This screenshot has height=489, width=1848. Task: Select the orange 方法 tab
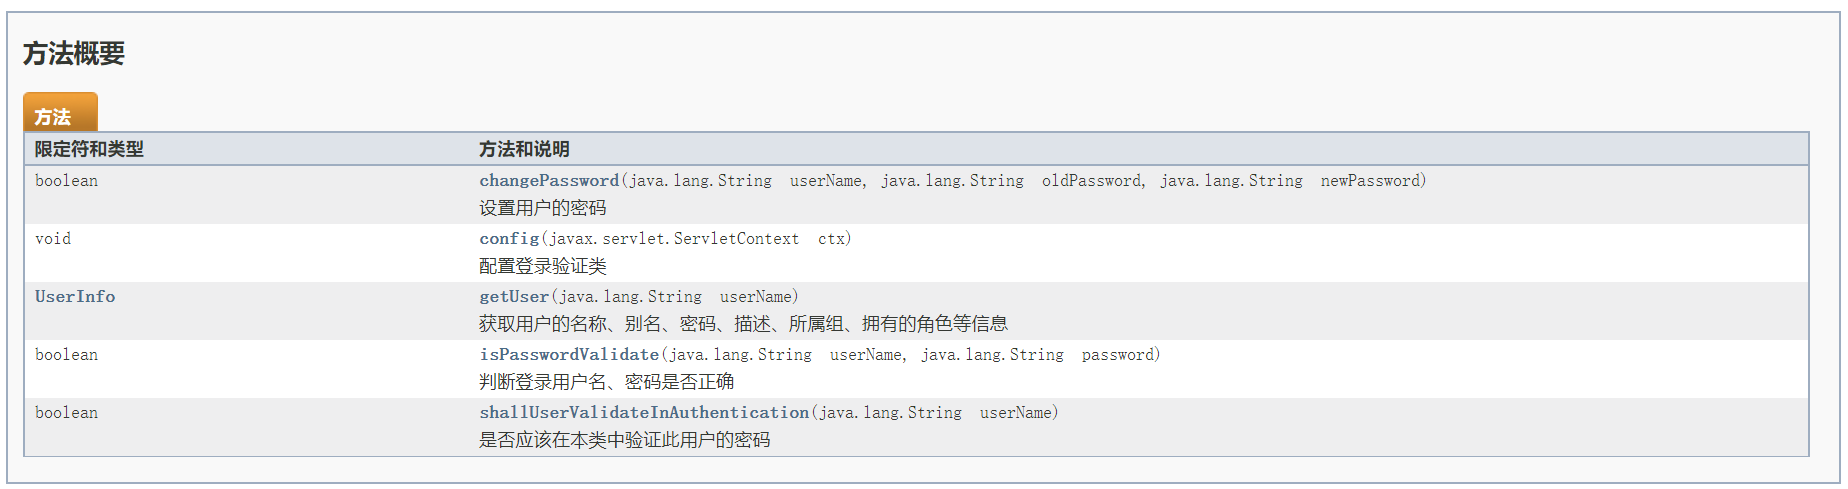coord(60,113)
